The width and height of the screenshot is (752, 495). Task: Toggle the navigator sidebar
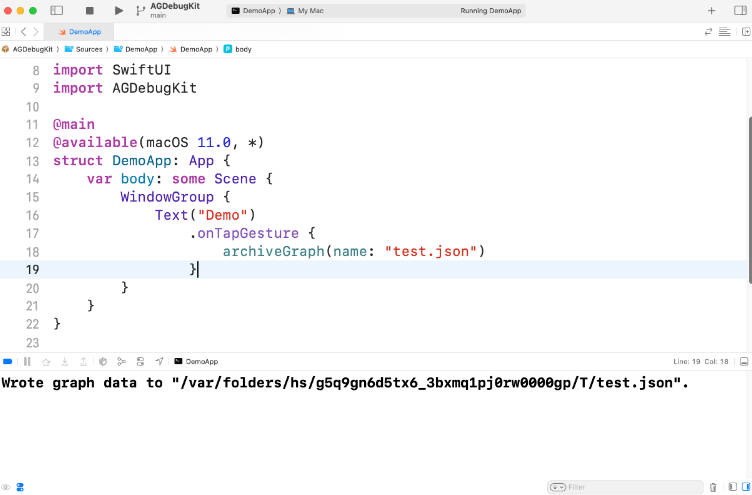click(x=56, y=10)
